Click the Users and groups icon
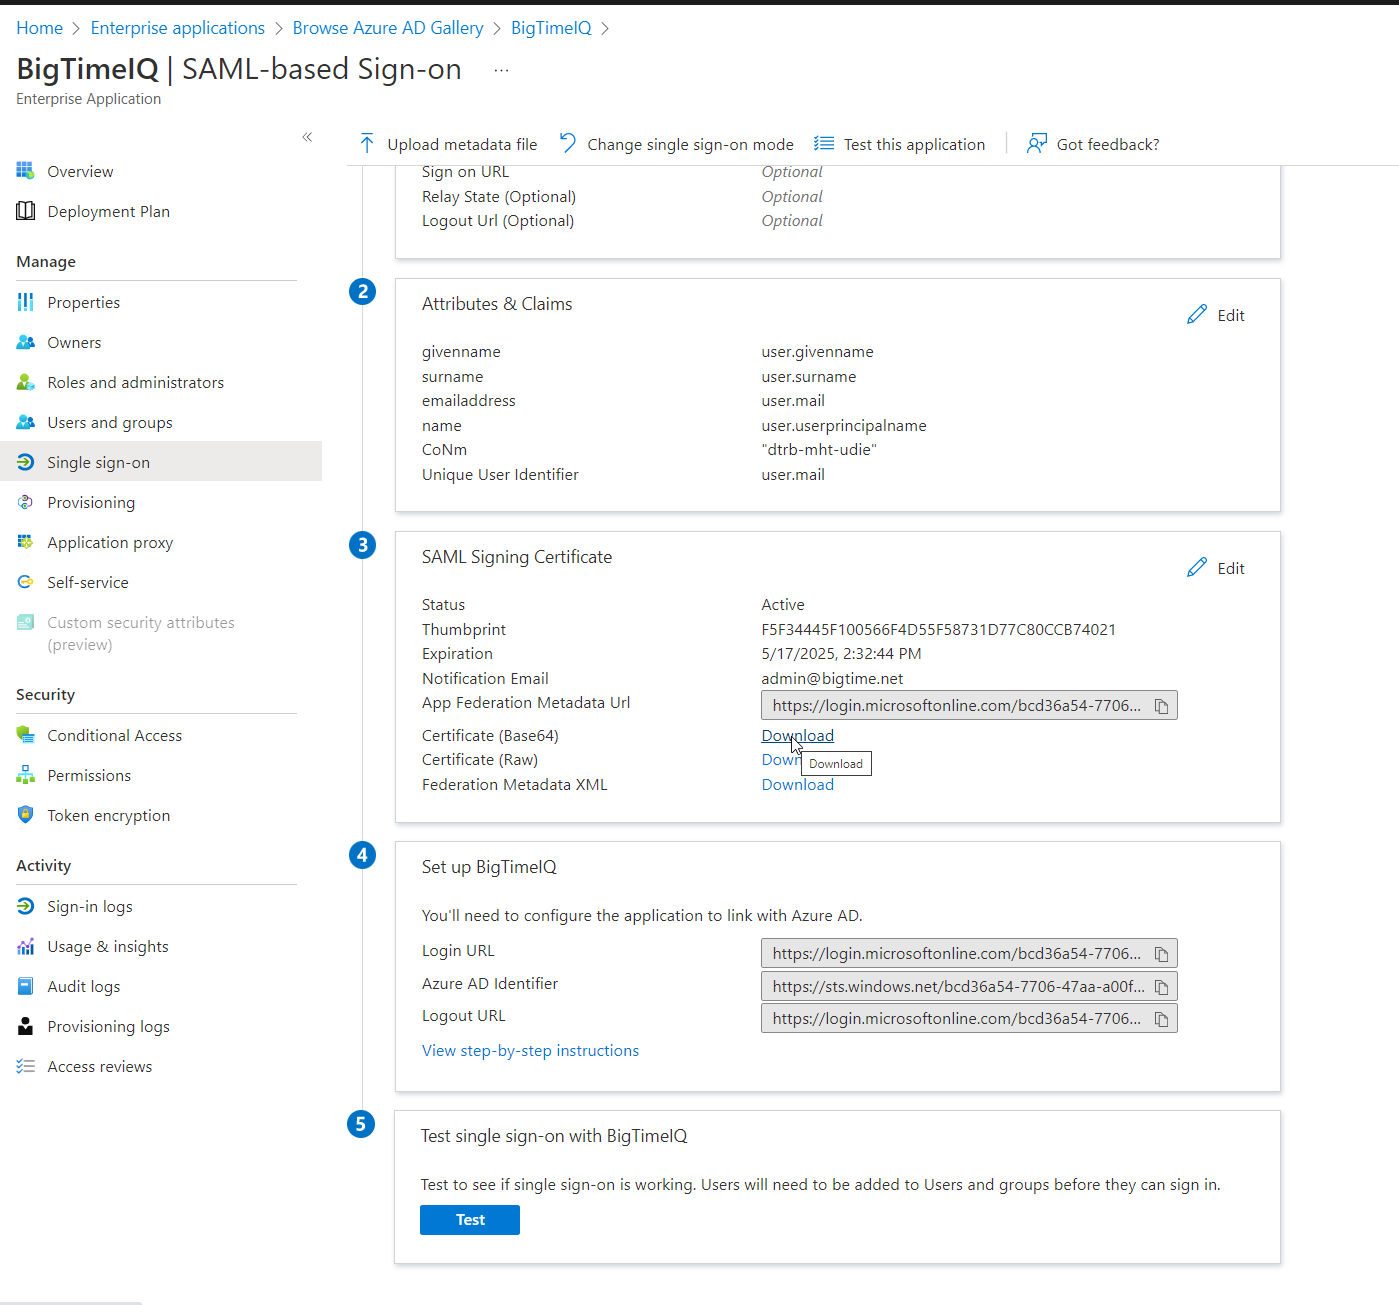 pyautogui.click(x=25, y=422)
